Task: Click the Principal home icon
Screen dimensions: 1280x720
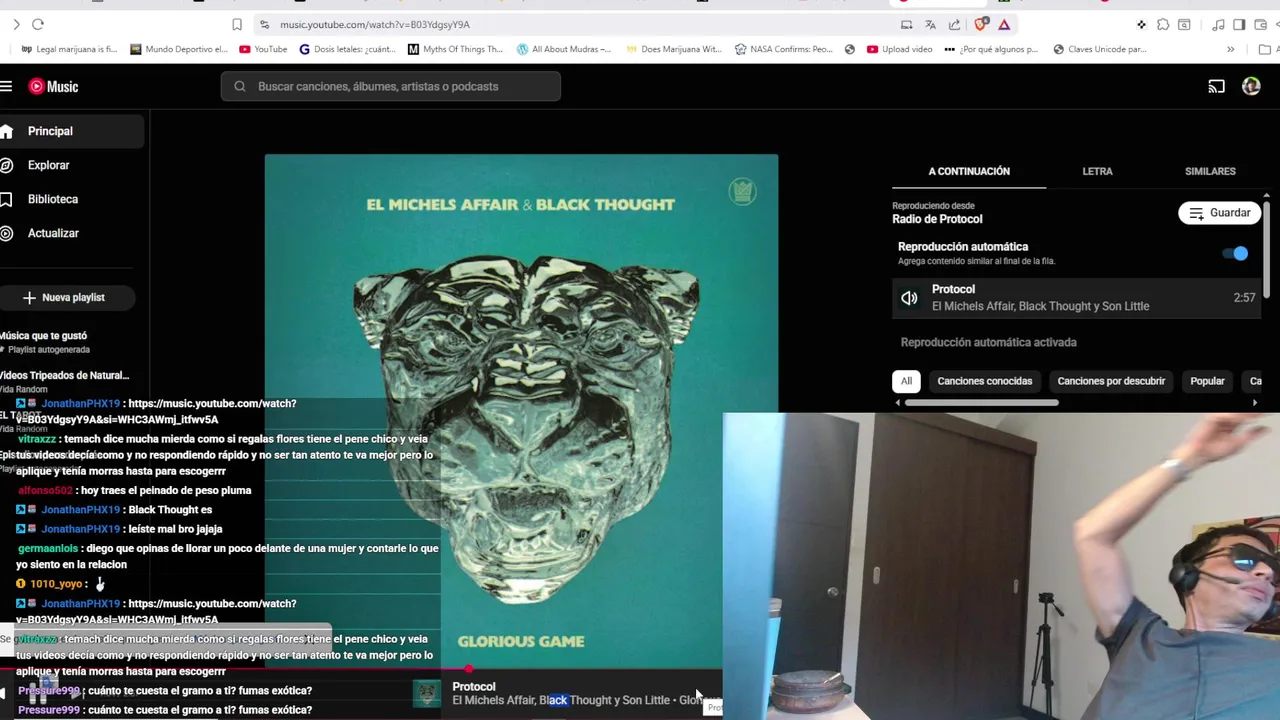Action: pyautogui.click(x=6, y=131)
